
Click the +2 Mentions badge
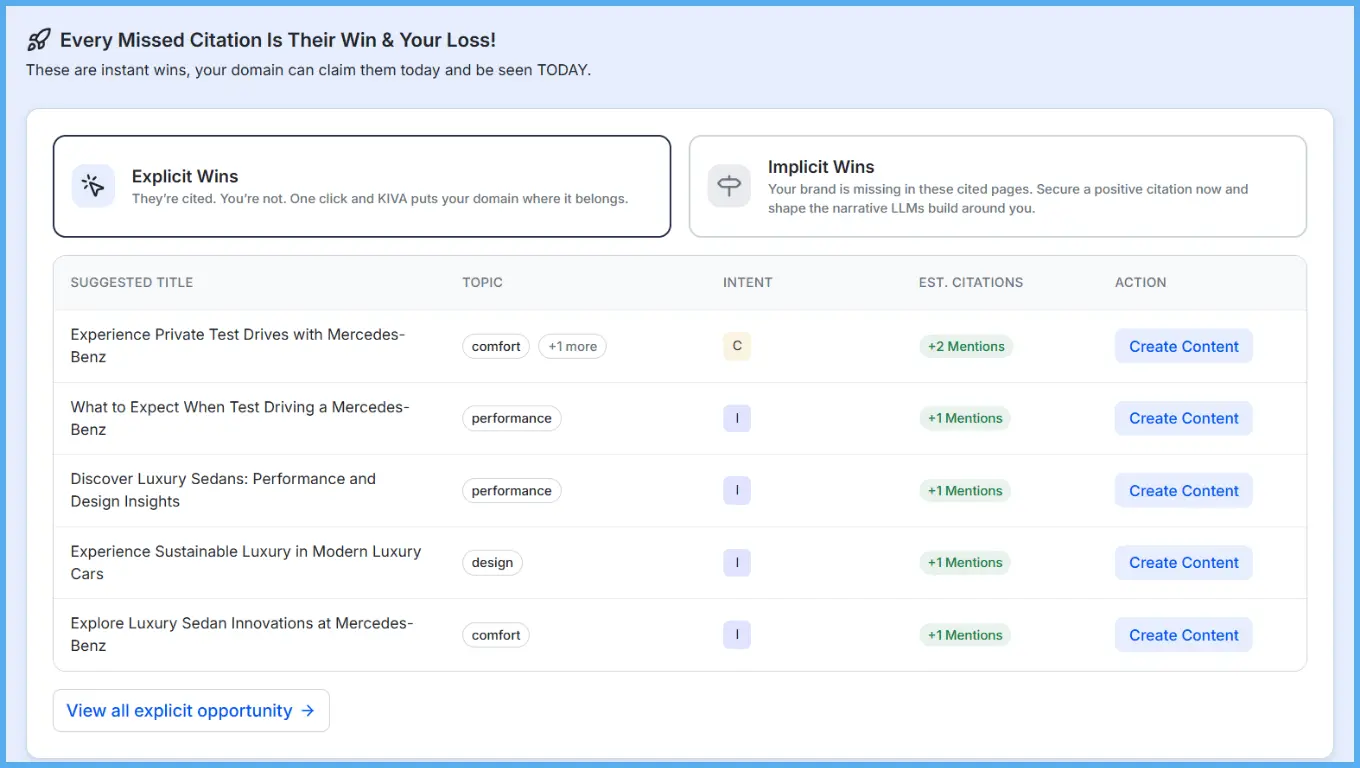point(966,346)
